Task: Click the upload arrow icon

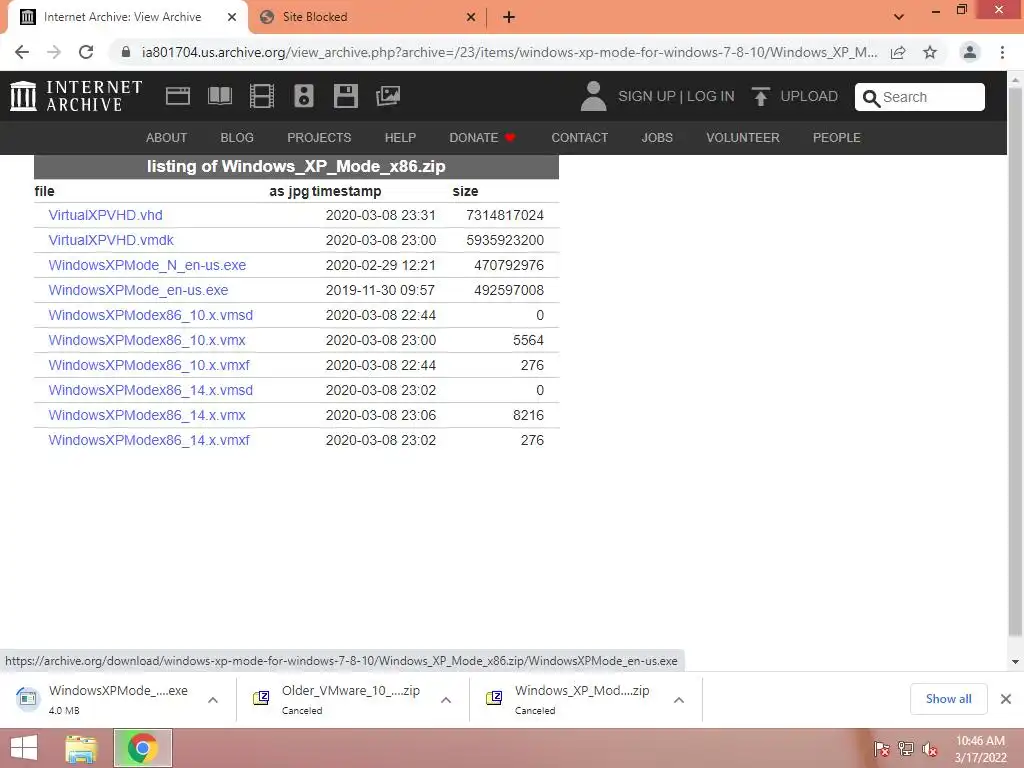Action: 760,97
